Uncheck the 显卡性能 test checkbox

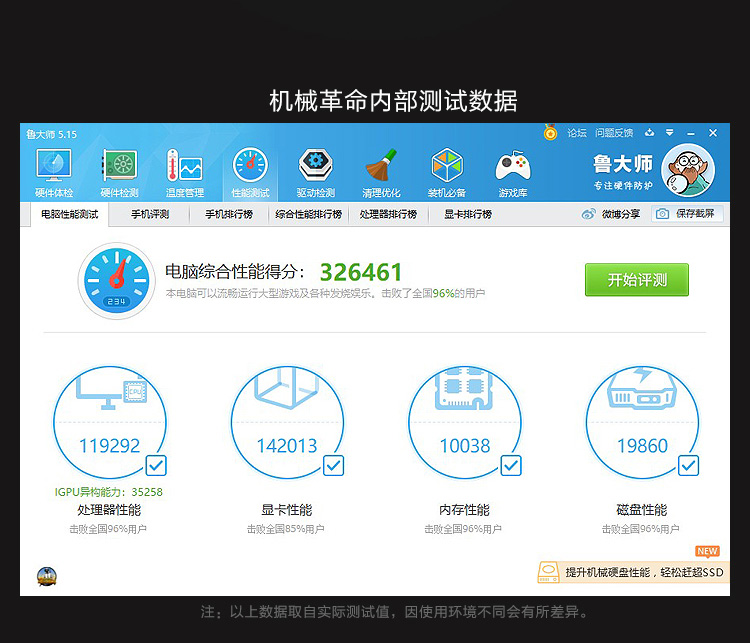click(333, 466)
